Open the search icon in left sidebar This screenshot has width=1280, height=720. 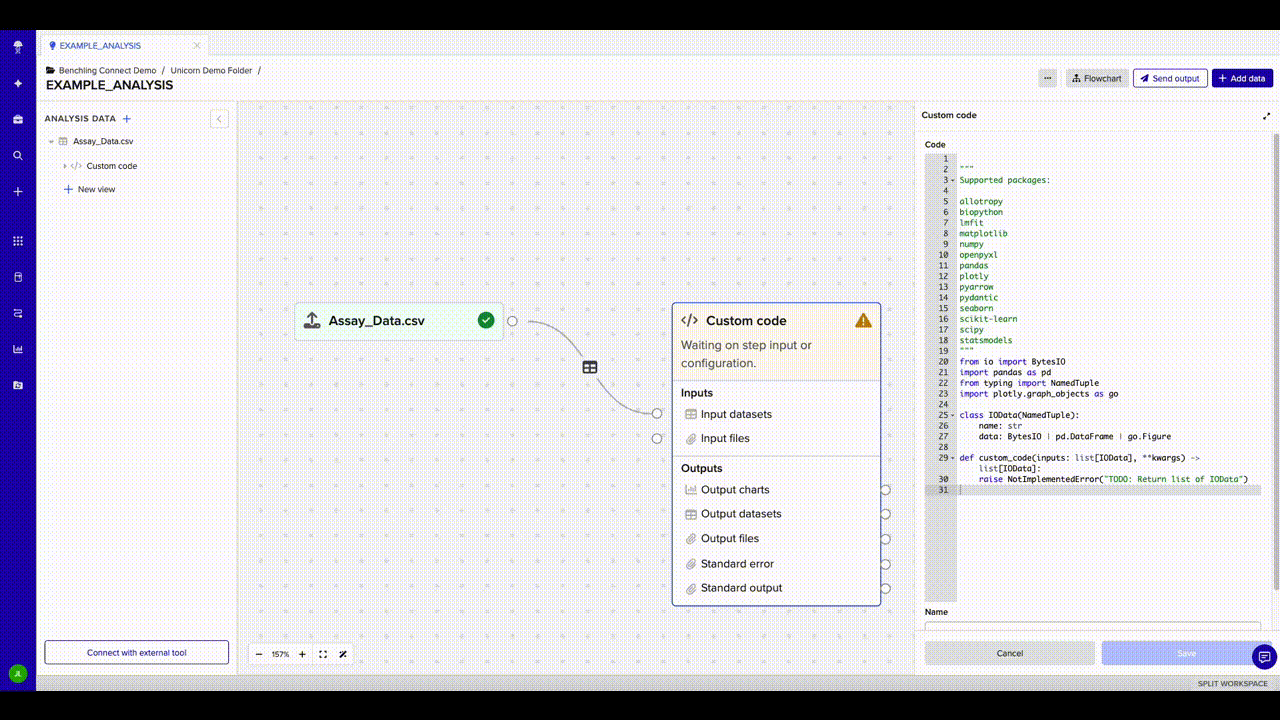point(18,156)
